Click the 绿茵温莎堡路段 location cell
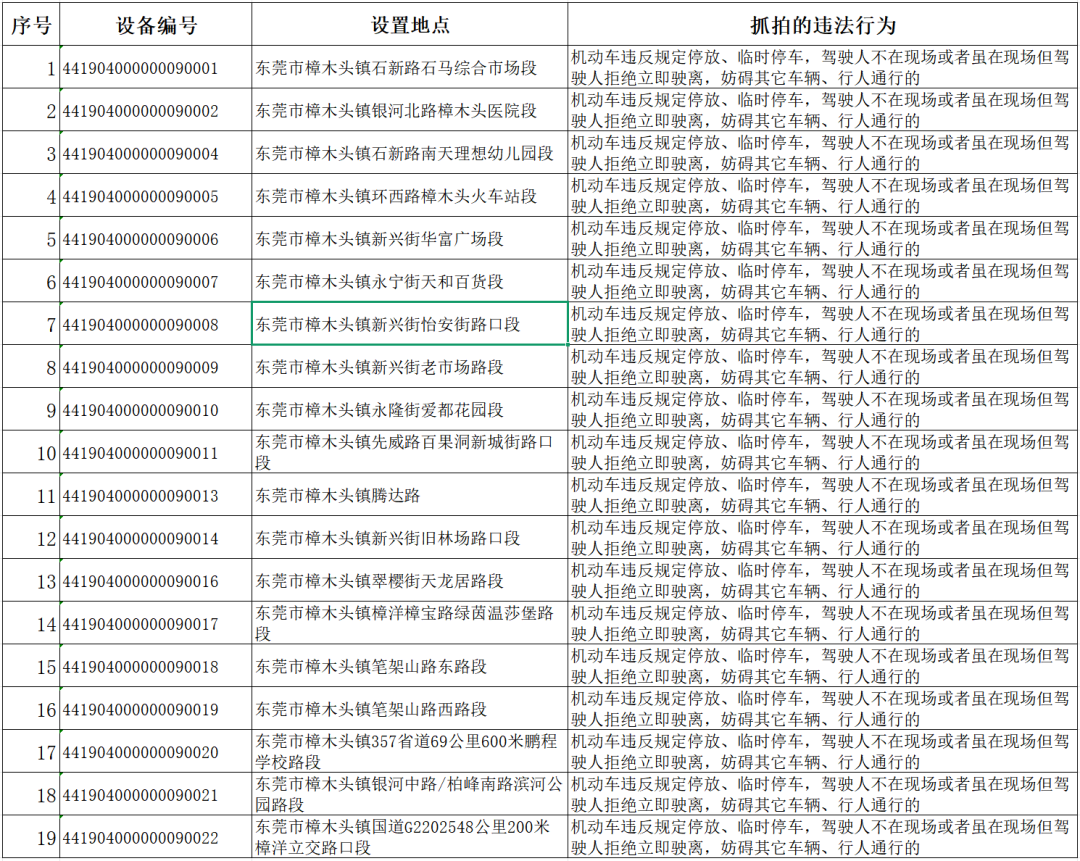 409,624
